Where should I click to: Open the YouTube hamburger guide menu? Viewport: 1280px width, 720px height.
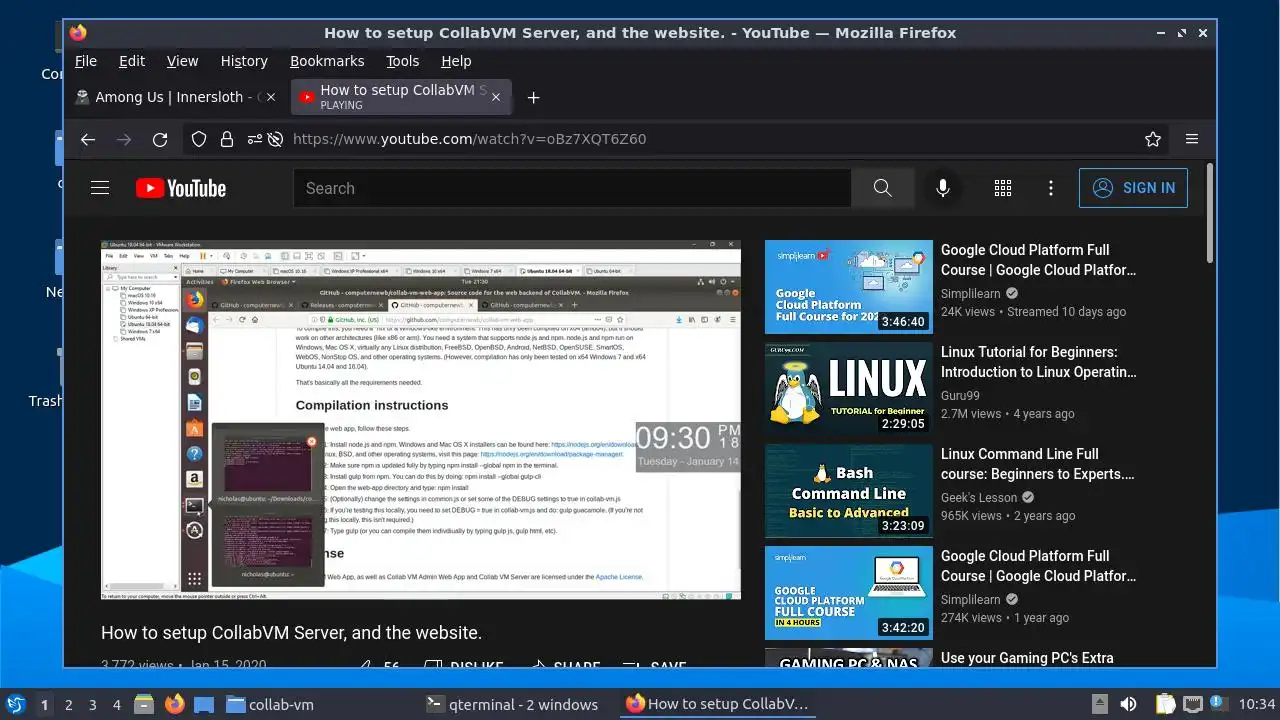click(100, 188)
